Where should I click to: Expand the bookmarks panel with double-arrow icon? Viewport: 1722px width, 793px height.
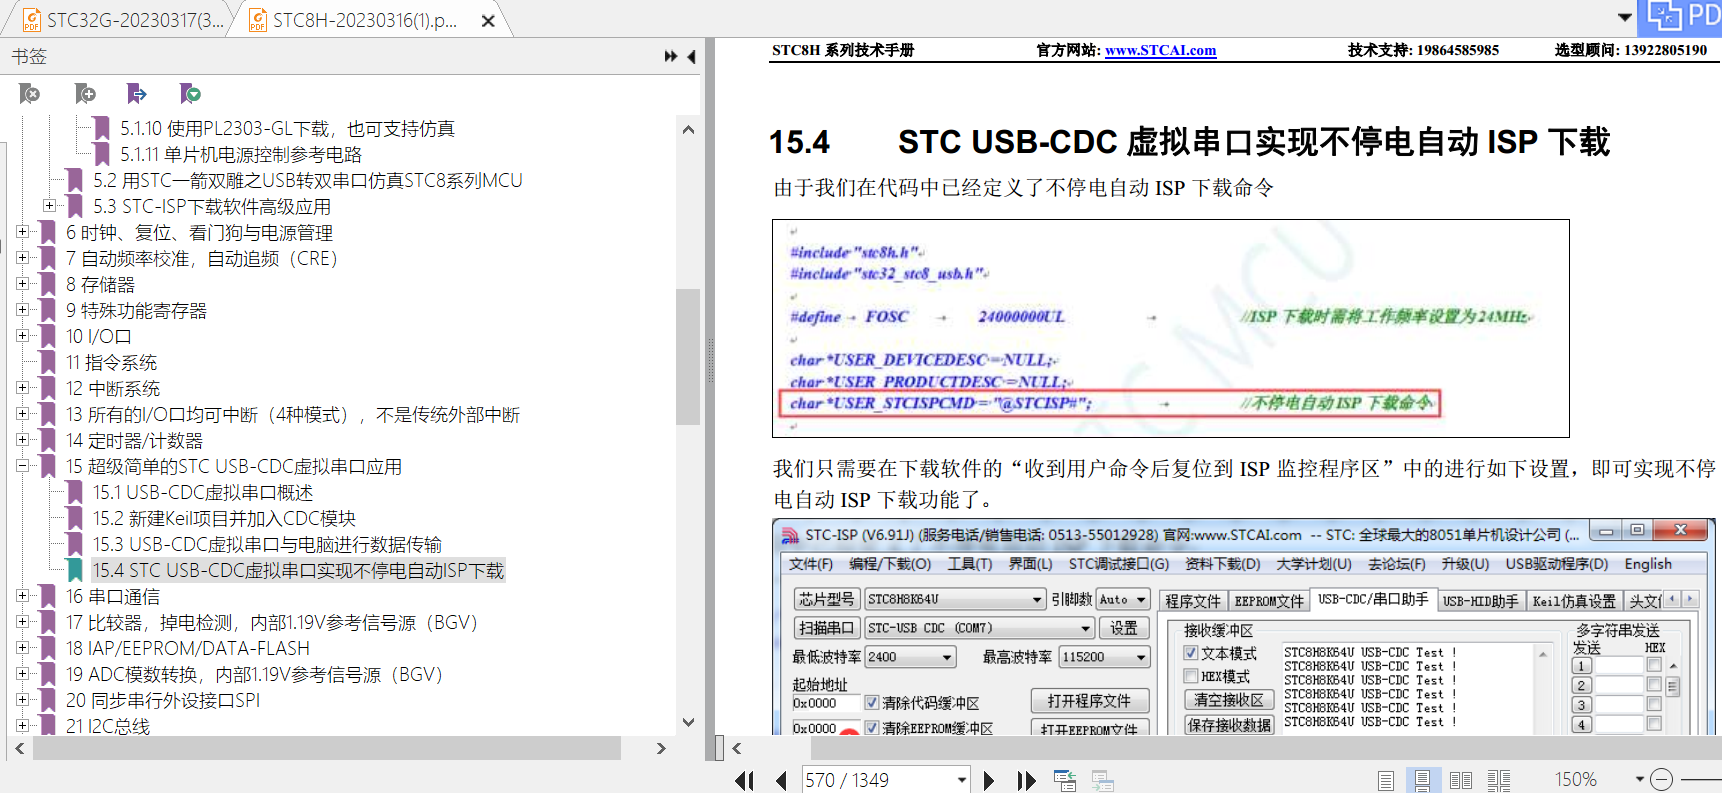[x=671, y=57]
